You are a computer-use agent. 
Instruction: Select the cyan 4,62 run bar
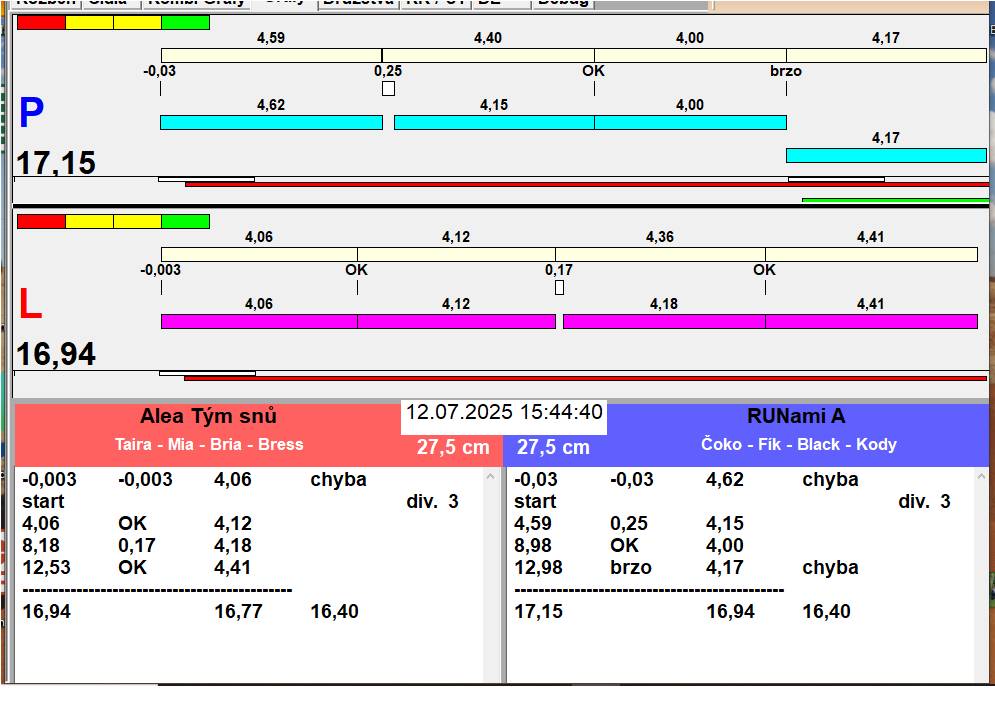pyautogui.click(x=272, y=122)
